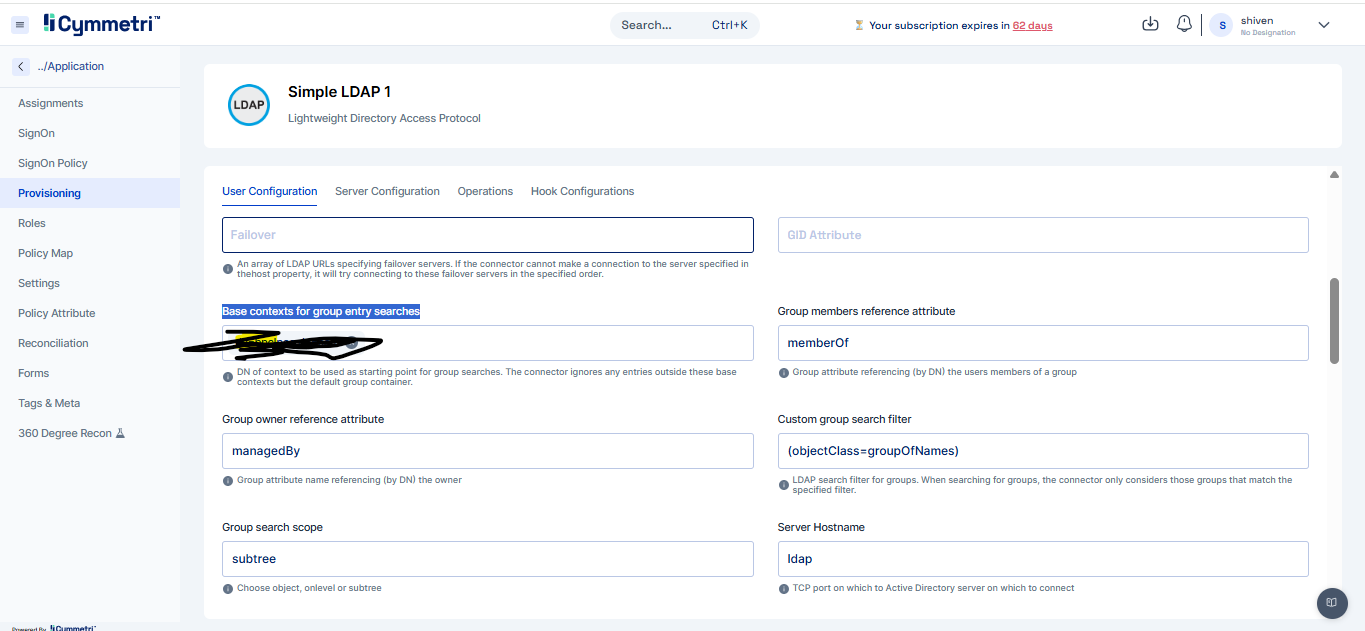The width and height of the screenshot is (1365, 631).
Task: Open Policy Map in sidebar
Action: [x=90, y=253]
